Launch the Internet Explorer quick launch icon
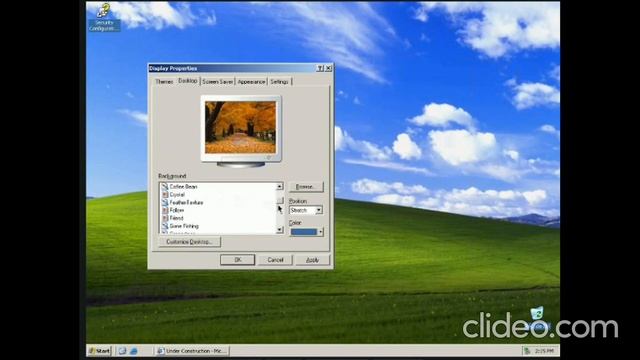Screen dimensions: 640x360 tap(133, 351)
